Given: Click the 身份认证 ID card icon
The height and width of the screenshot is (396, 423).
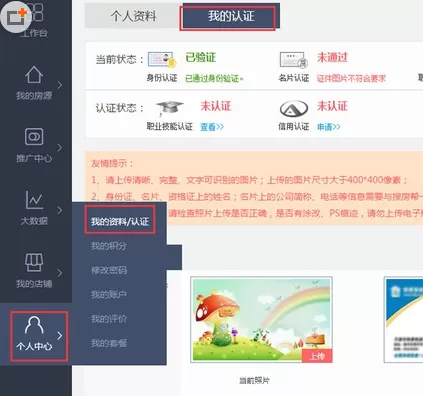Looking at the screenshot, I should coord(162,60).
